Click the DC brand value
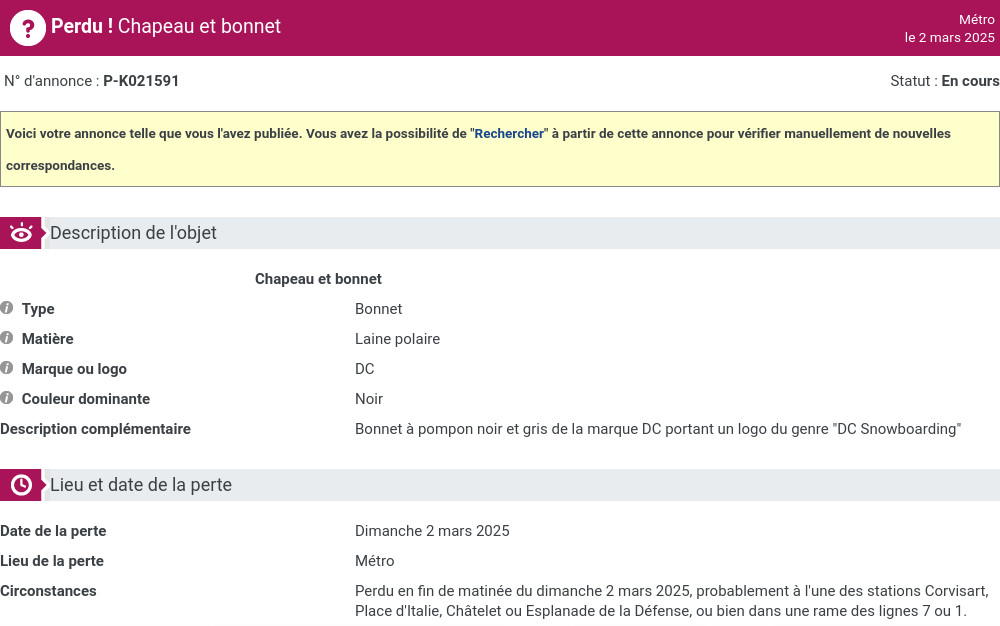This screenshot has width=1000, height=626. [365, 368]
